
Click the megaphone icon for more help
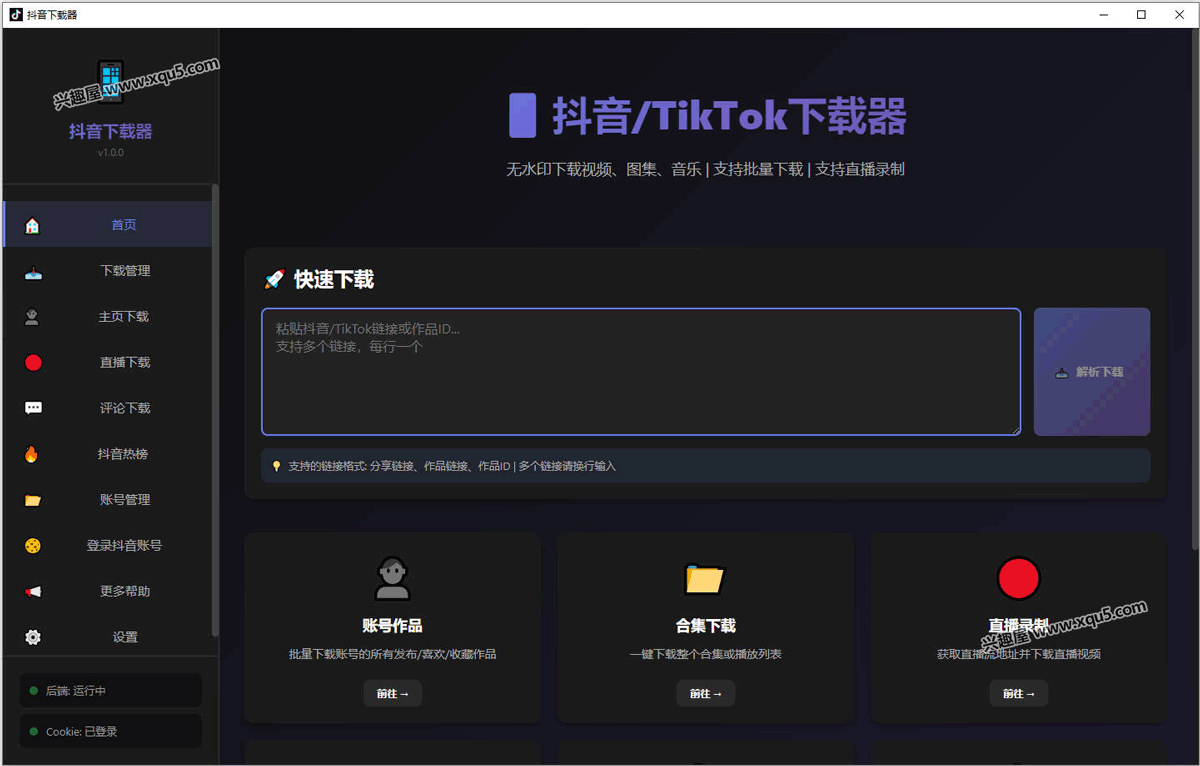click(x=33, y=592)
